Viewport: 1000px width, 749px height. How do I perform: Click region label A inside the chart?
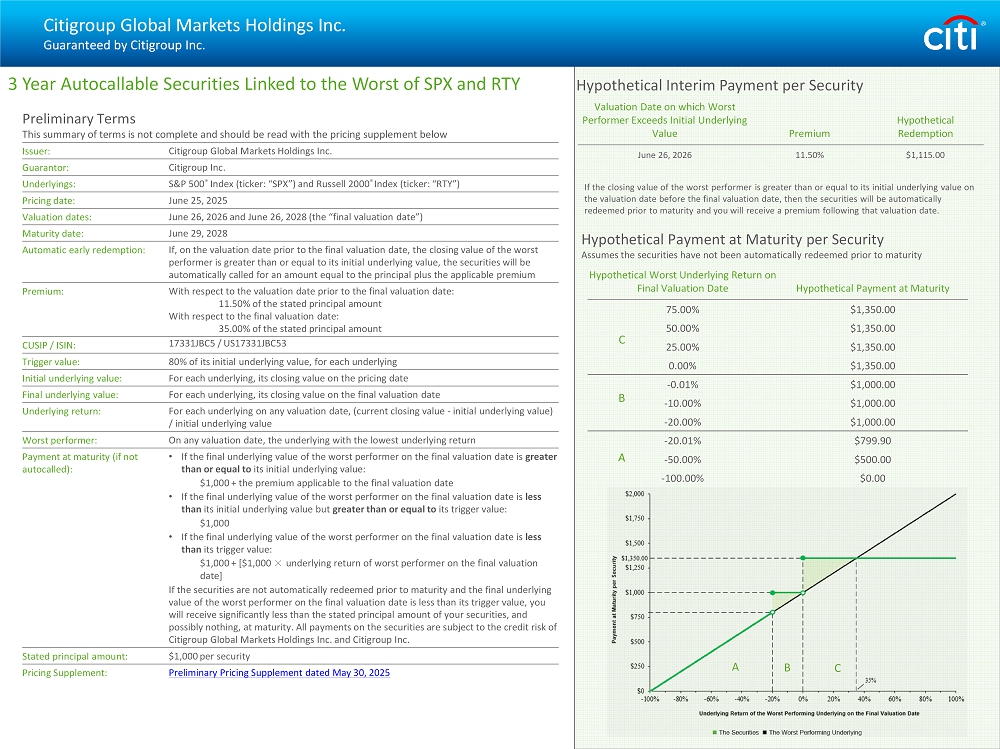coord(735,667)
